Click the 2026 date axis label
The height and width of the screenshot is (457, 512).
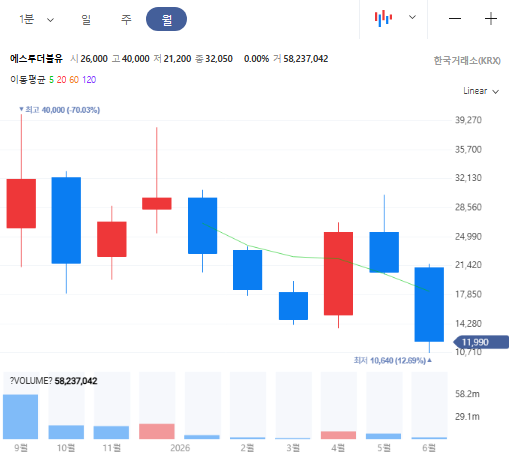pos(180,448)
